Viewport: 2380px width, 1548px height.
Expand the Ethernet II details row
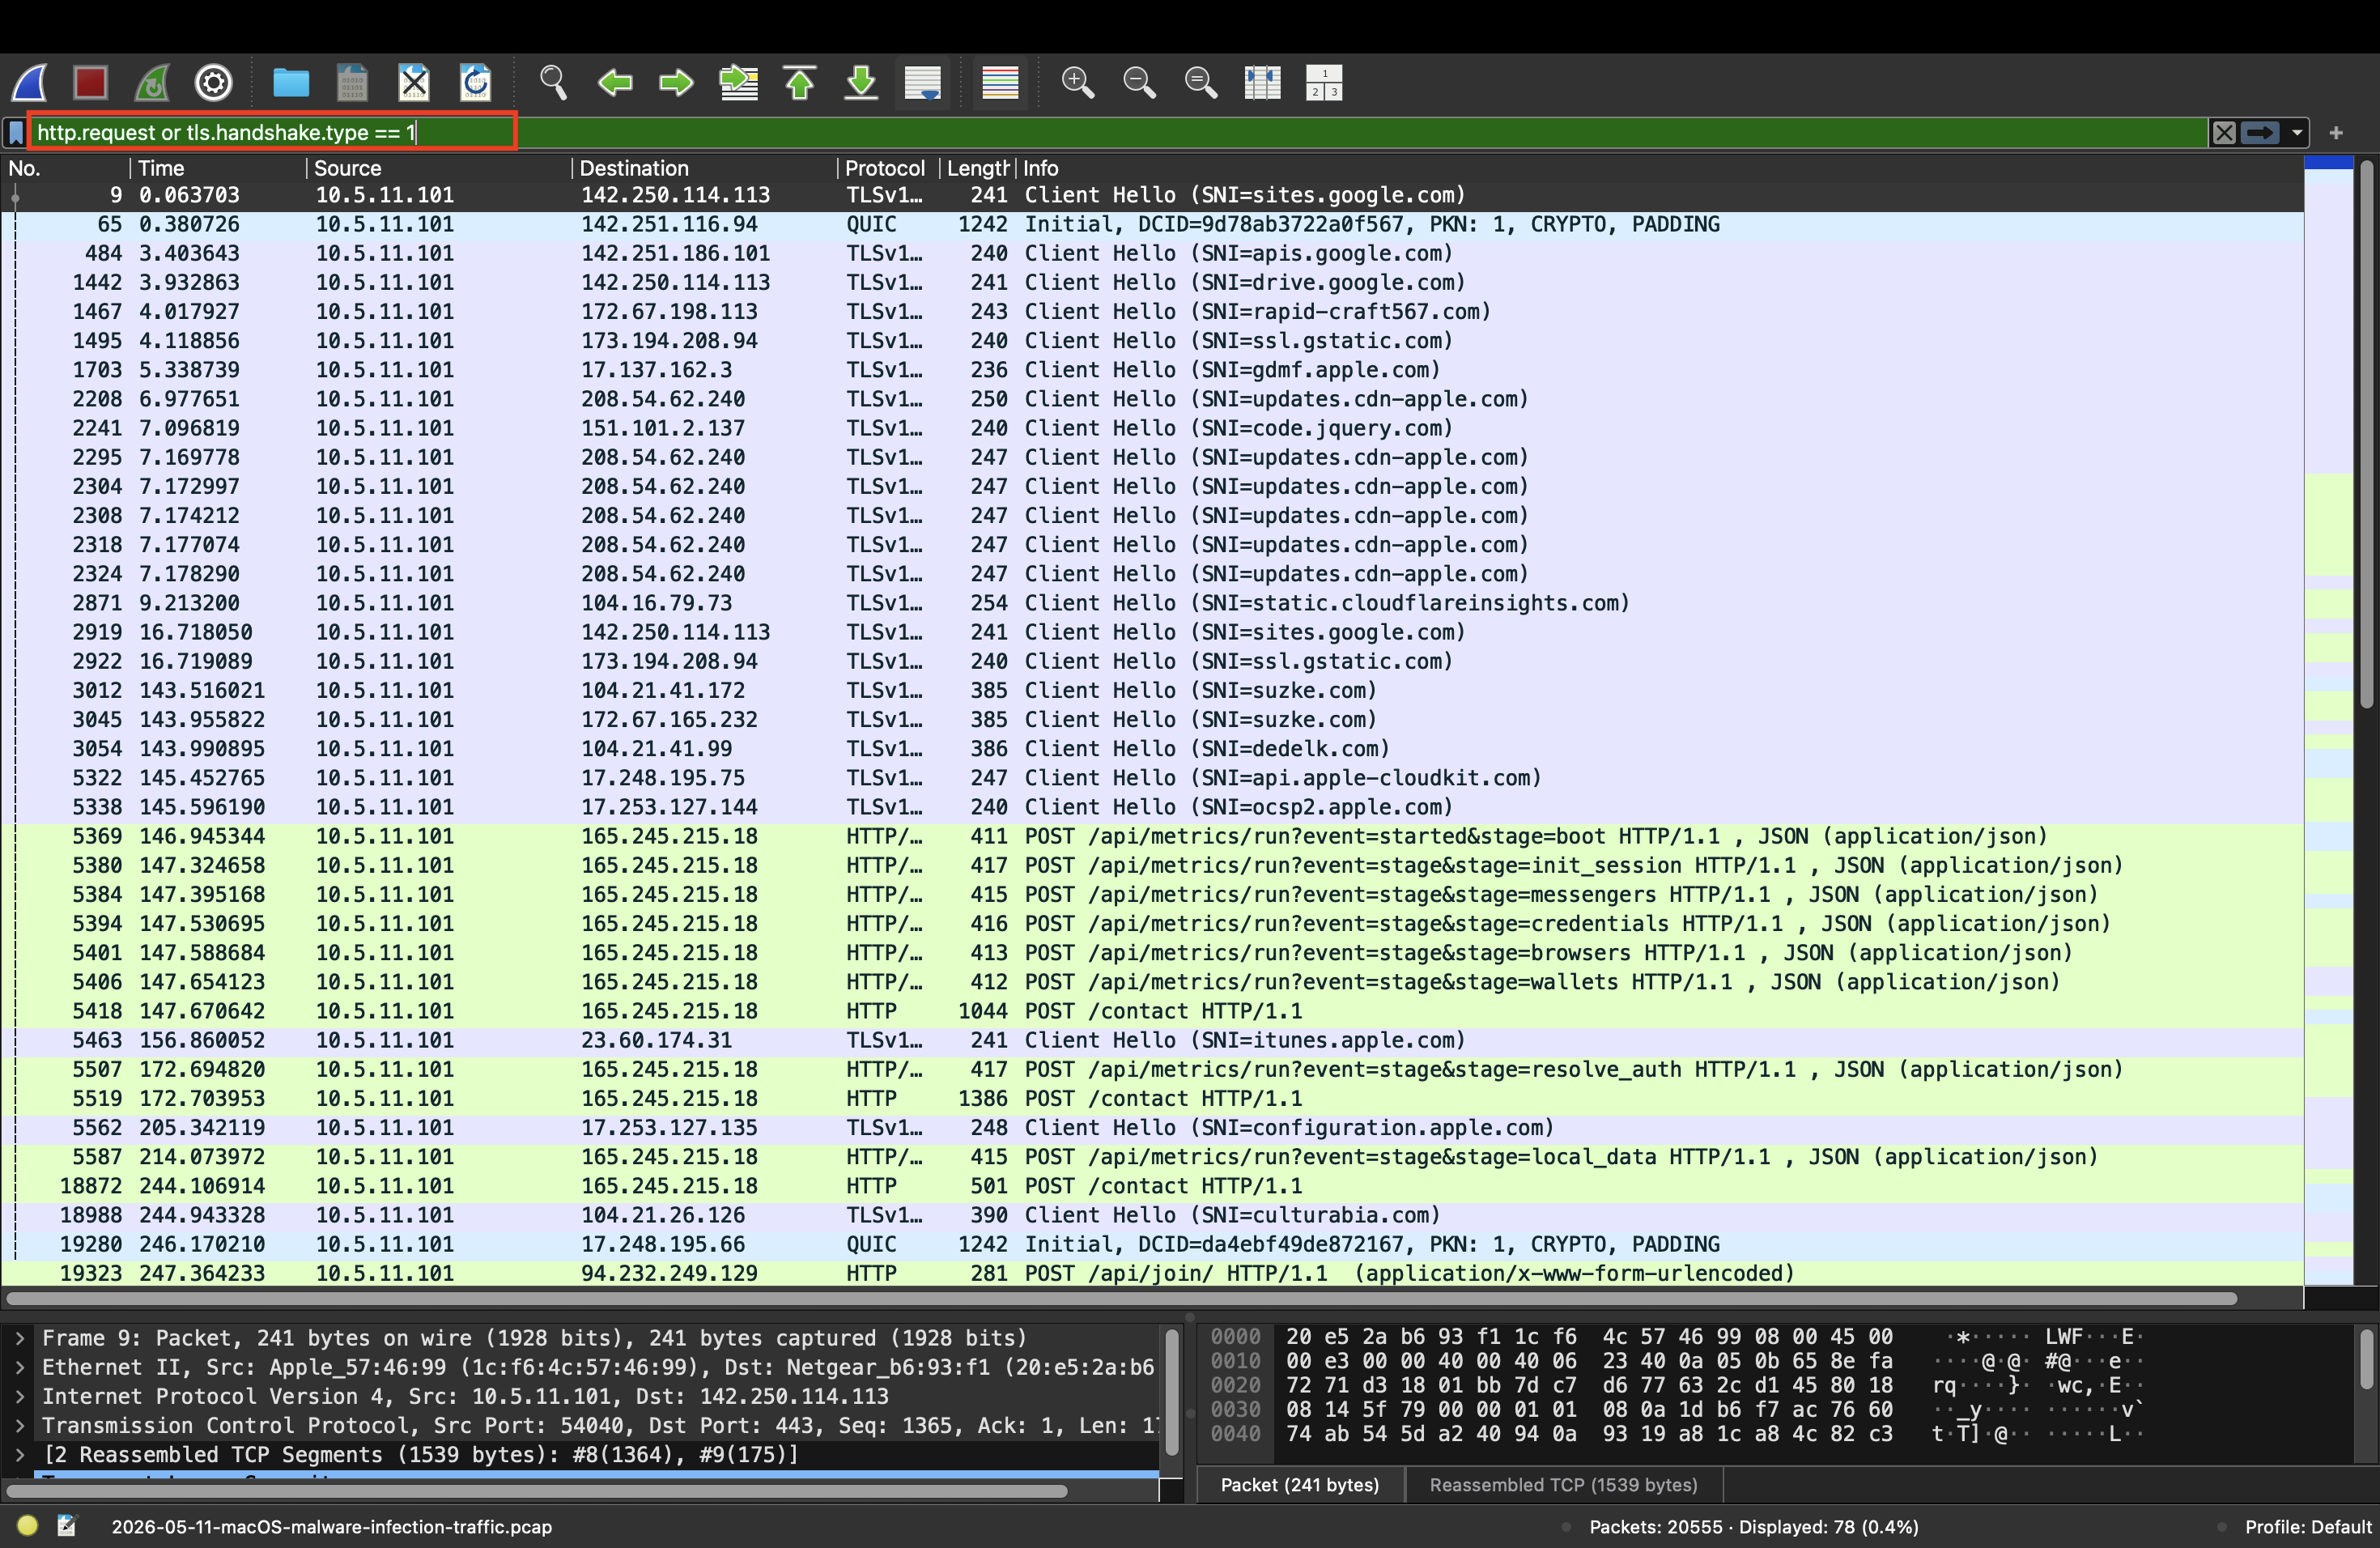pyautogui.click(x=19, y=1367)
